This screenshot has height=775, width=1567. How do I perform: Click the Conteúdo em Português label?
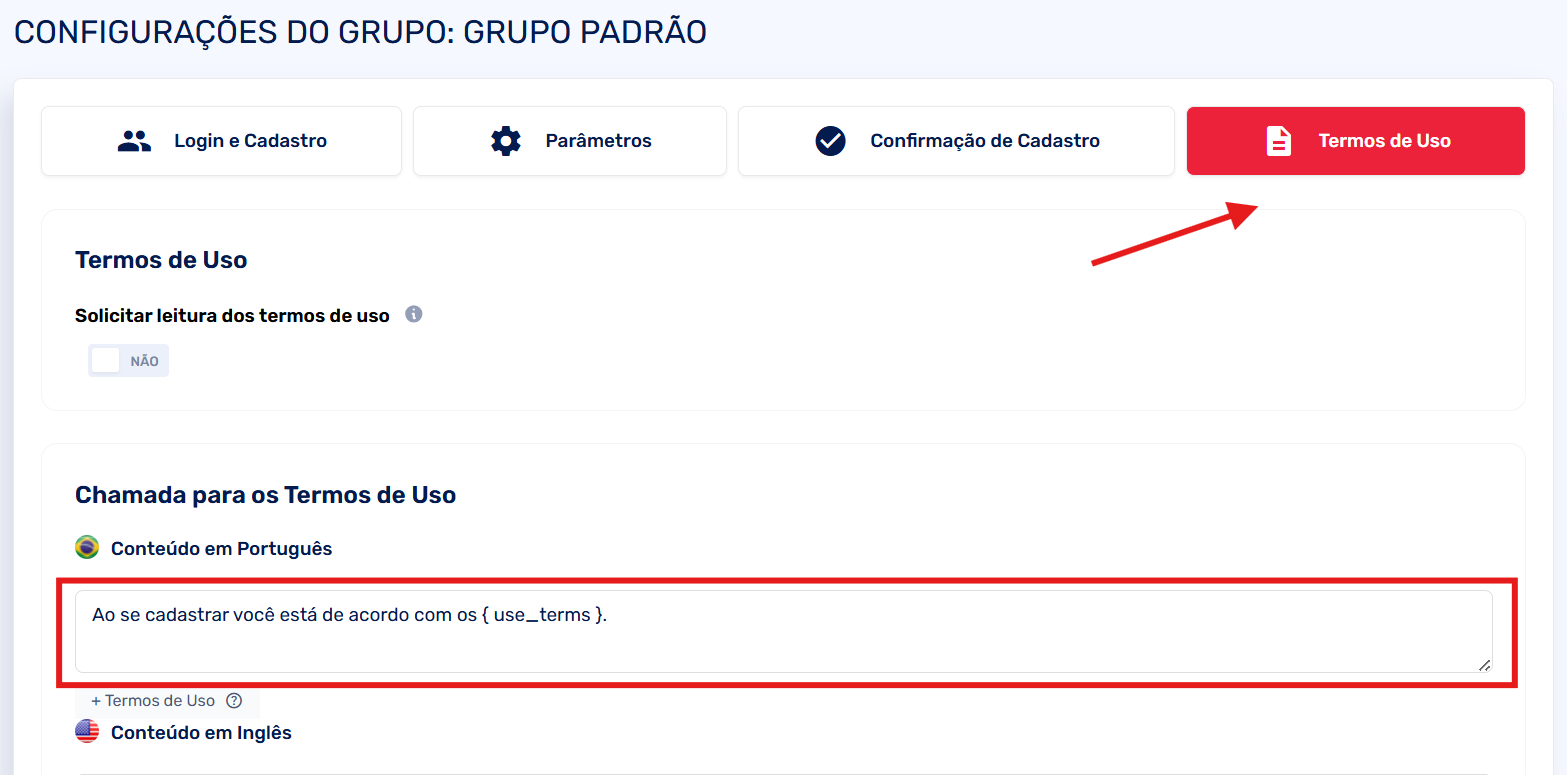[x=221, y=549]
